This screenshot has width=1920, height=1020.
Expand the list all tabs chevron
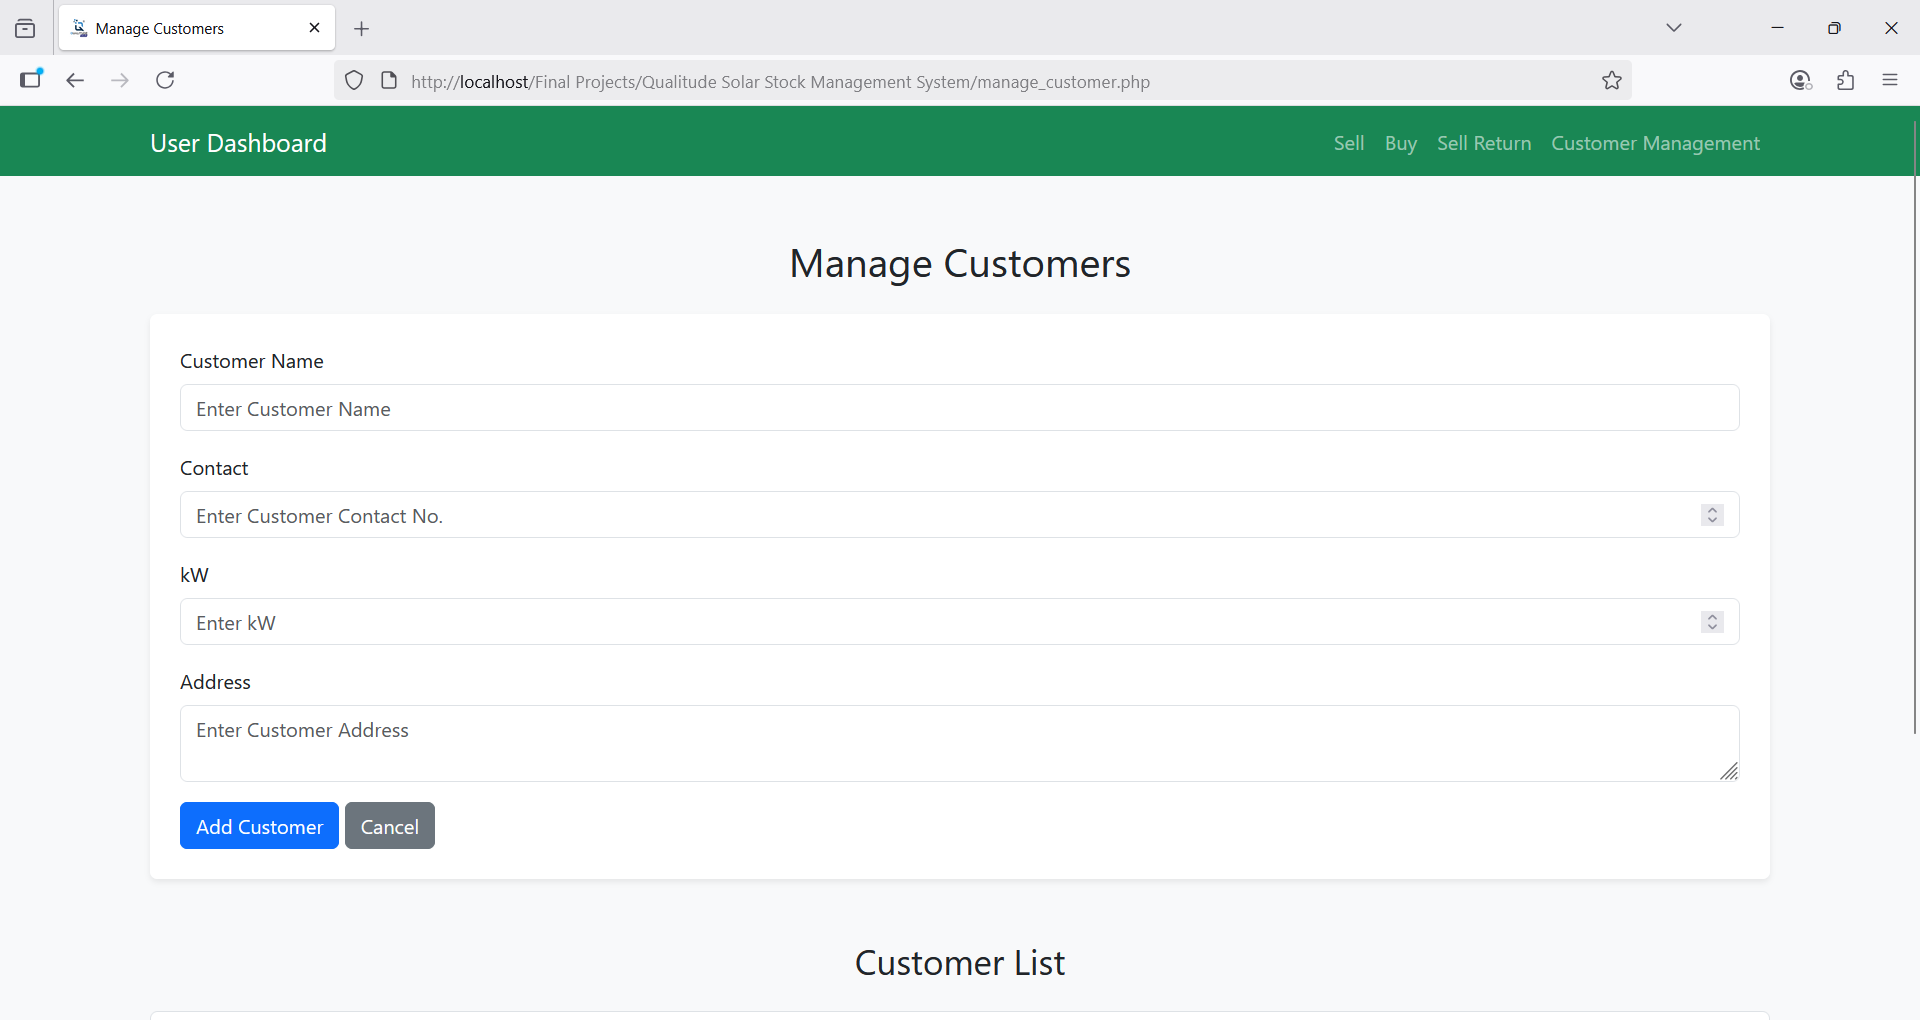tap(1673, 28)
